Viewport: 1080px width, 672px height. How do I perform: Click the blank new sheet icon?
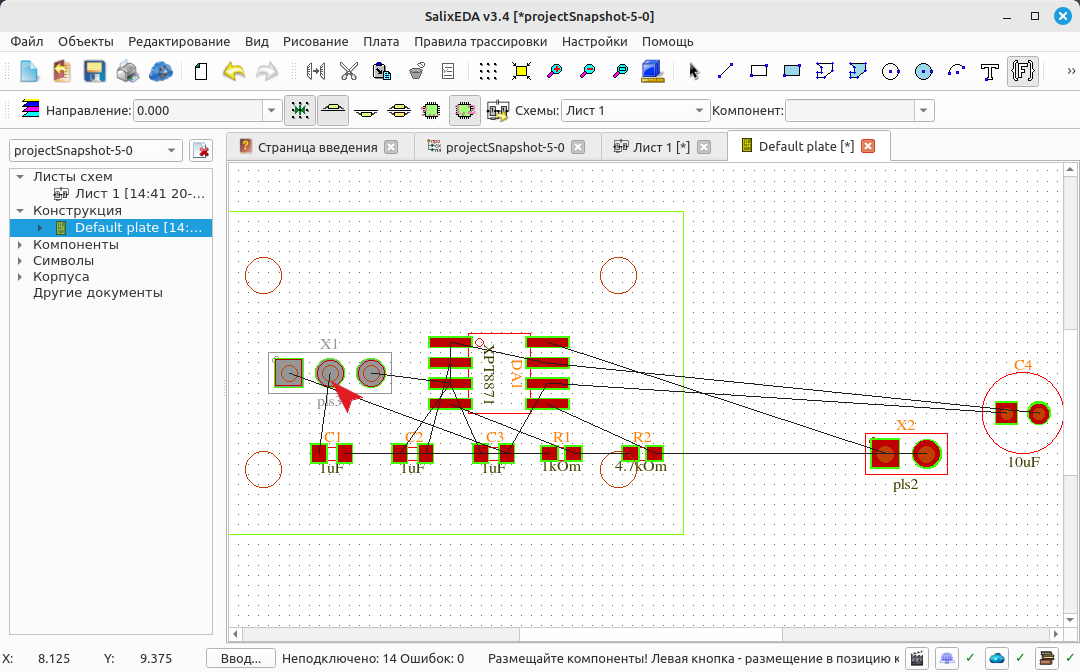pos(201,71)
